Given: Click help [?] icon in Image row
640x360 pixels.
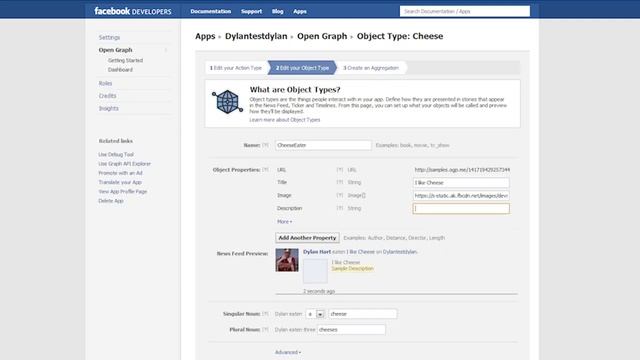Looking at the screenshot, I should click(340, 196).
